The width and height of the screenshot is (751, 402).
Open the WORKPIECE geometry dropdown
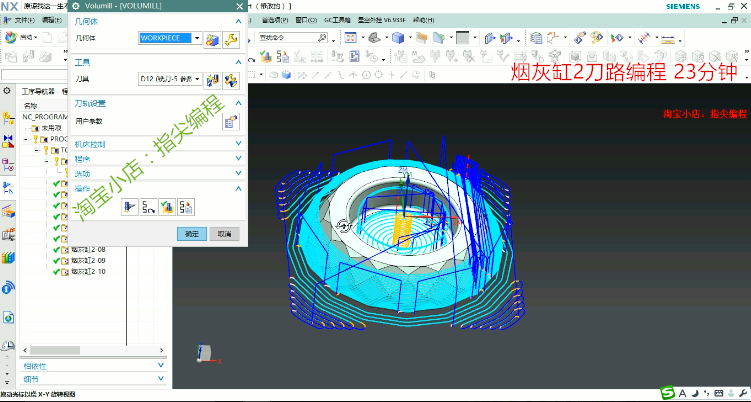pos(197,38)
